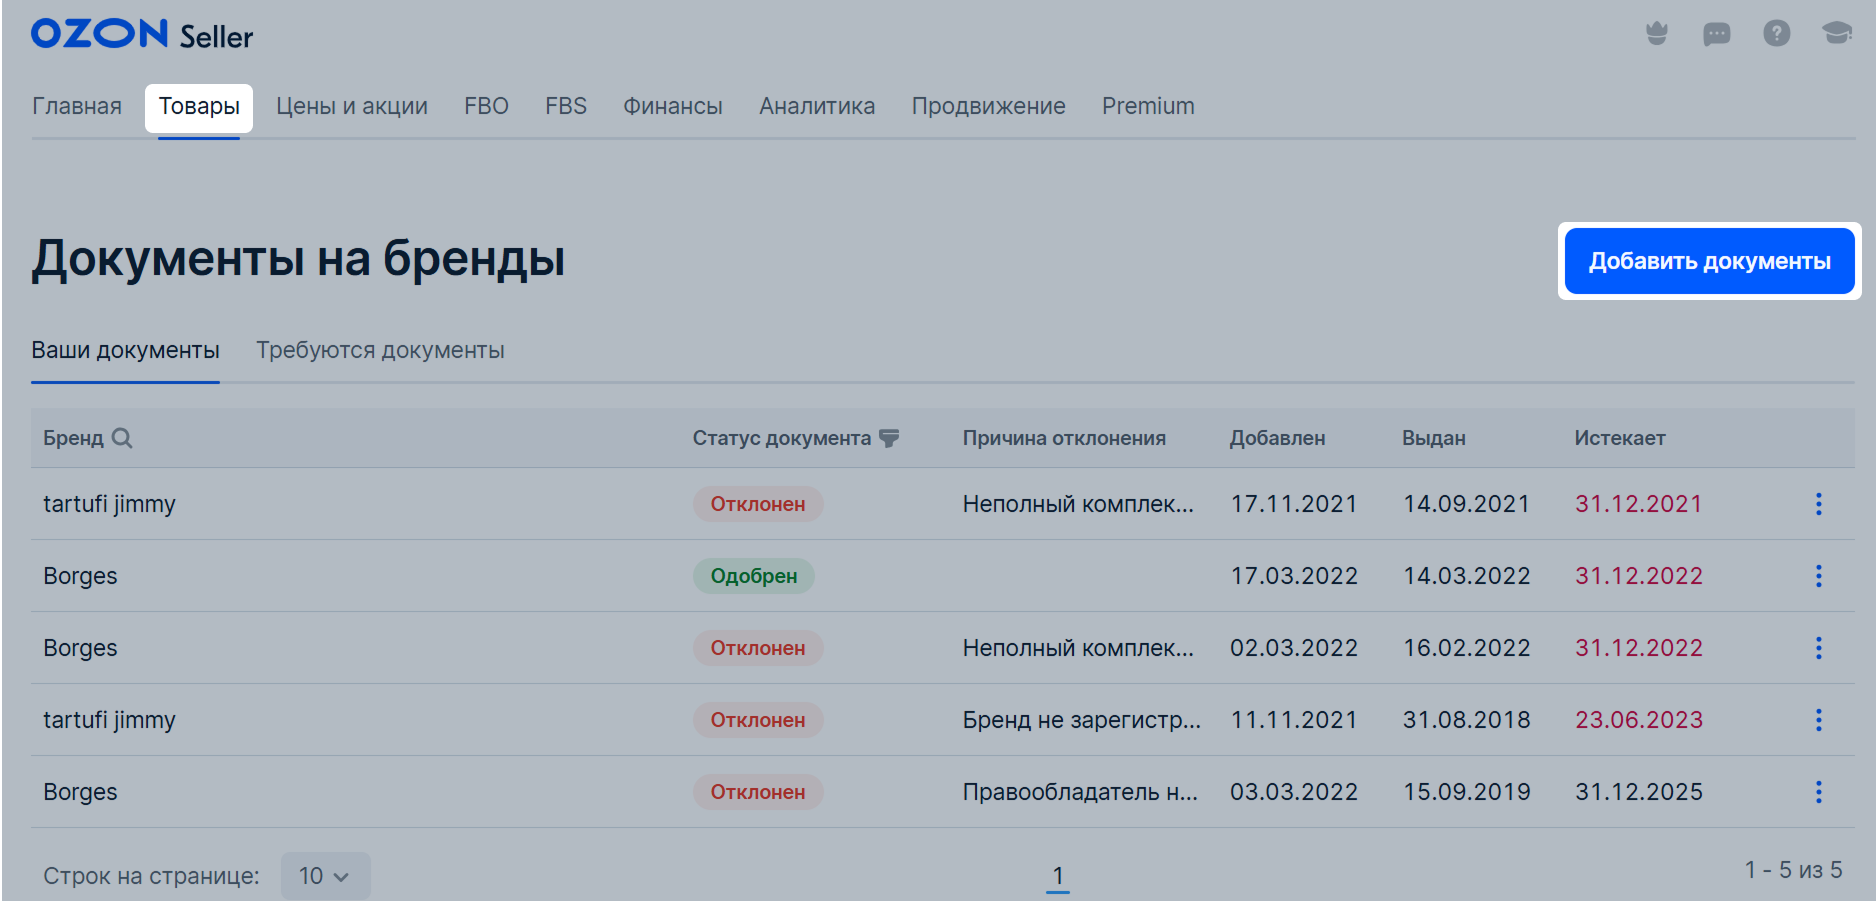Click the tartufi jimmy brand added 17.11.2021
Image resolution: width=1876 pixels, height=901 pixels.
click(x=109, y=504)
